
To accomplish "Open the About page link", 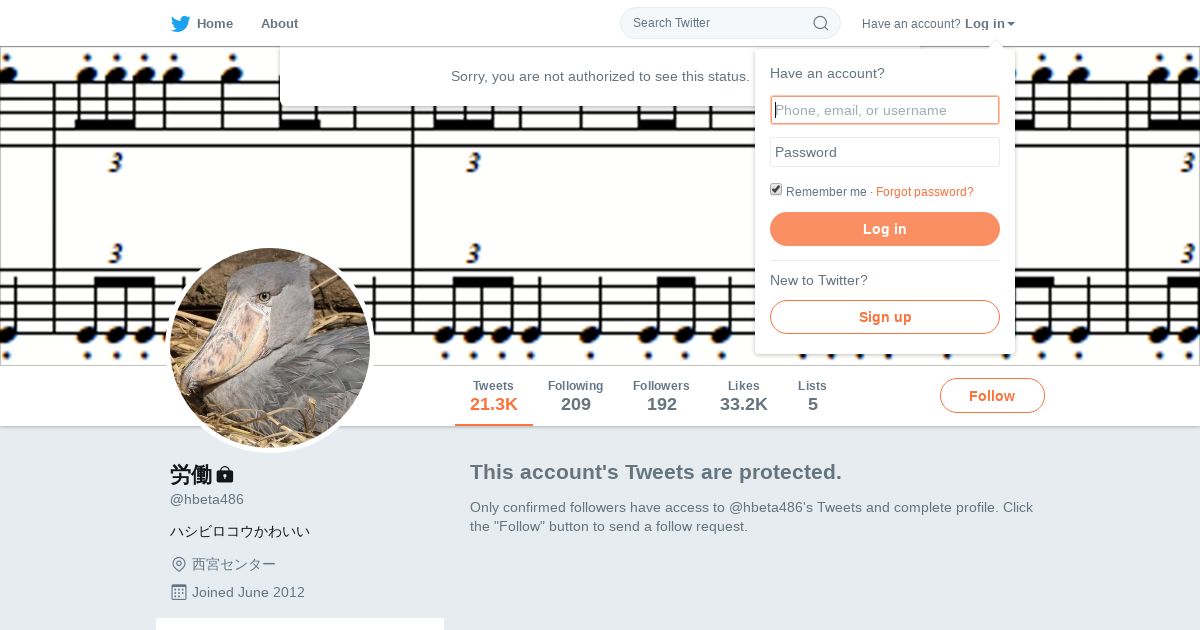I will click(x=279, y=24).
